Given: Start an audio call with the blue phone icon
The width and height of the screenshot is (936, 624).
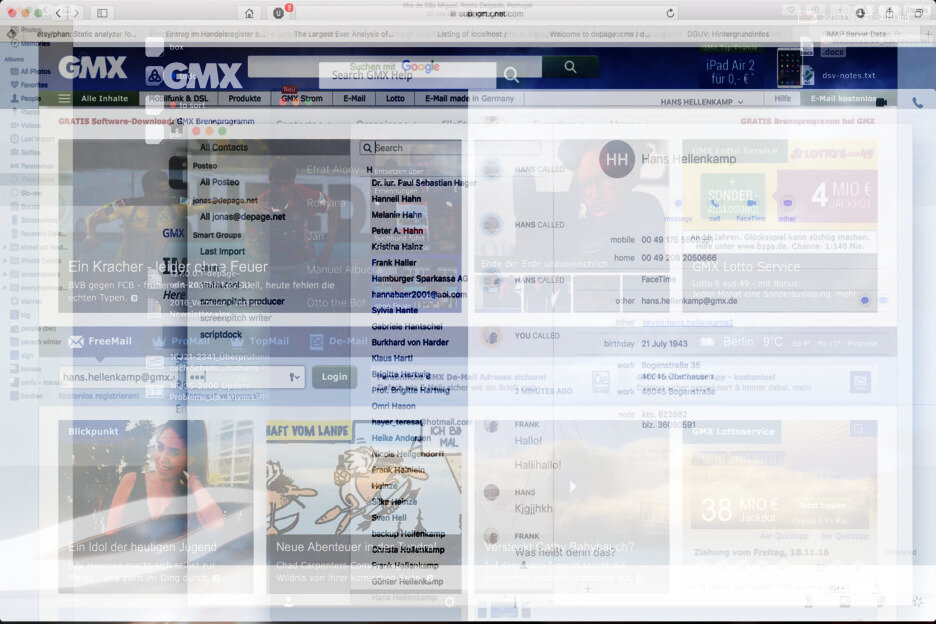Looking at the screenshot, I should tap(917, 103).
